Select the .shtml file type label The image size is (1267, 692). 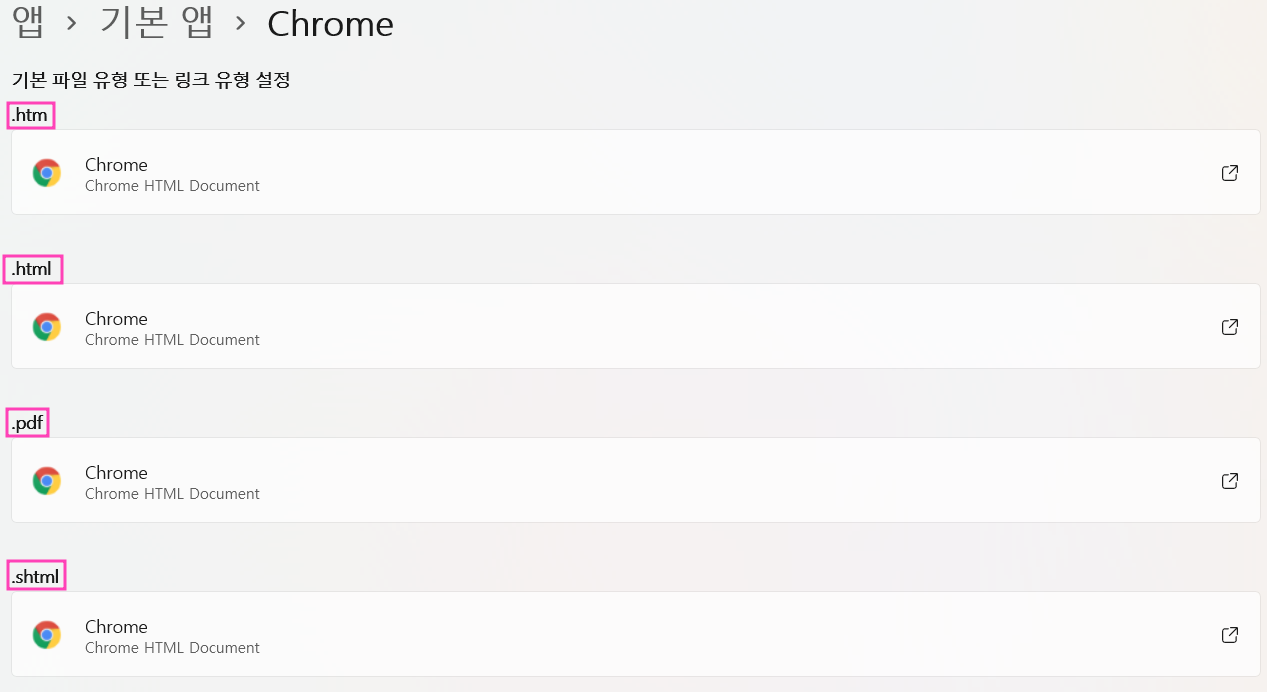pyautogui.click(x=36, y=577)
